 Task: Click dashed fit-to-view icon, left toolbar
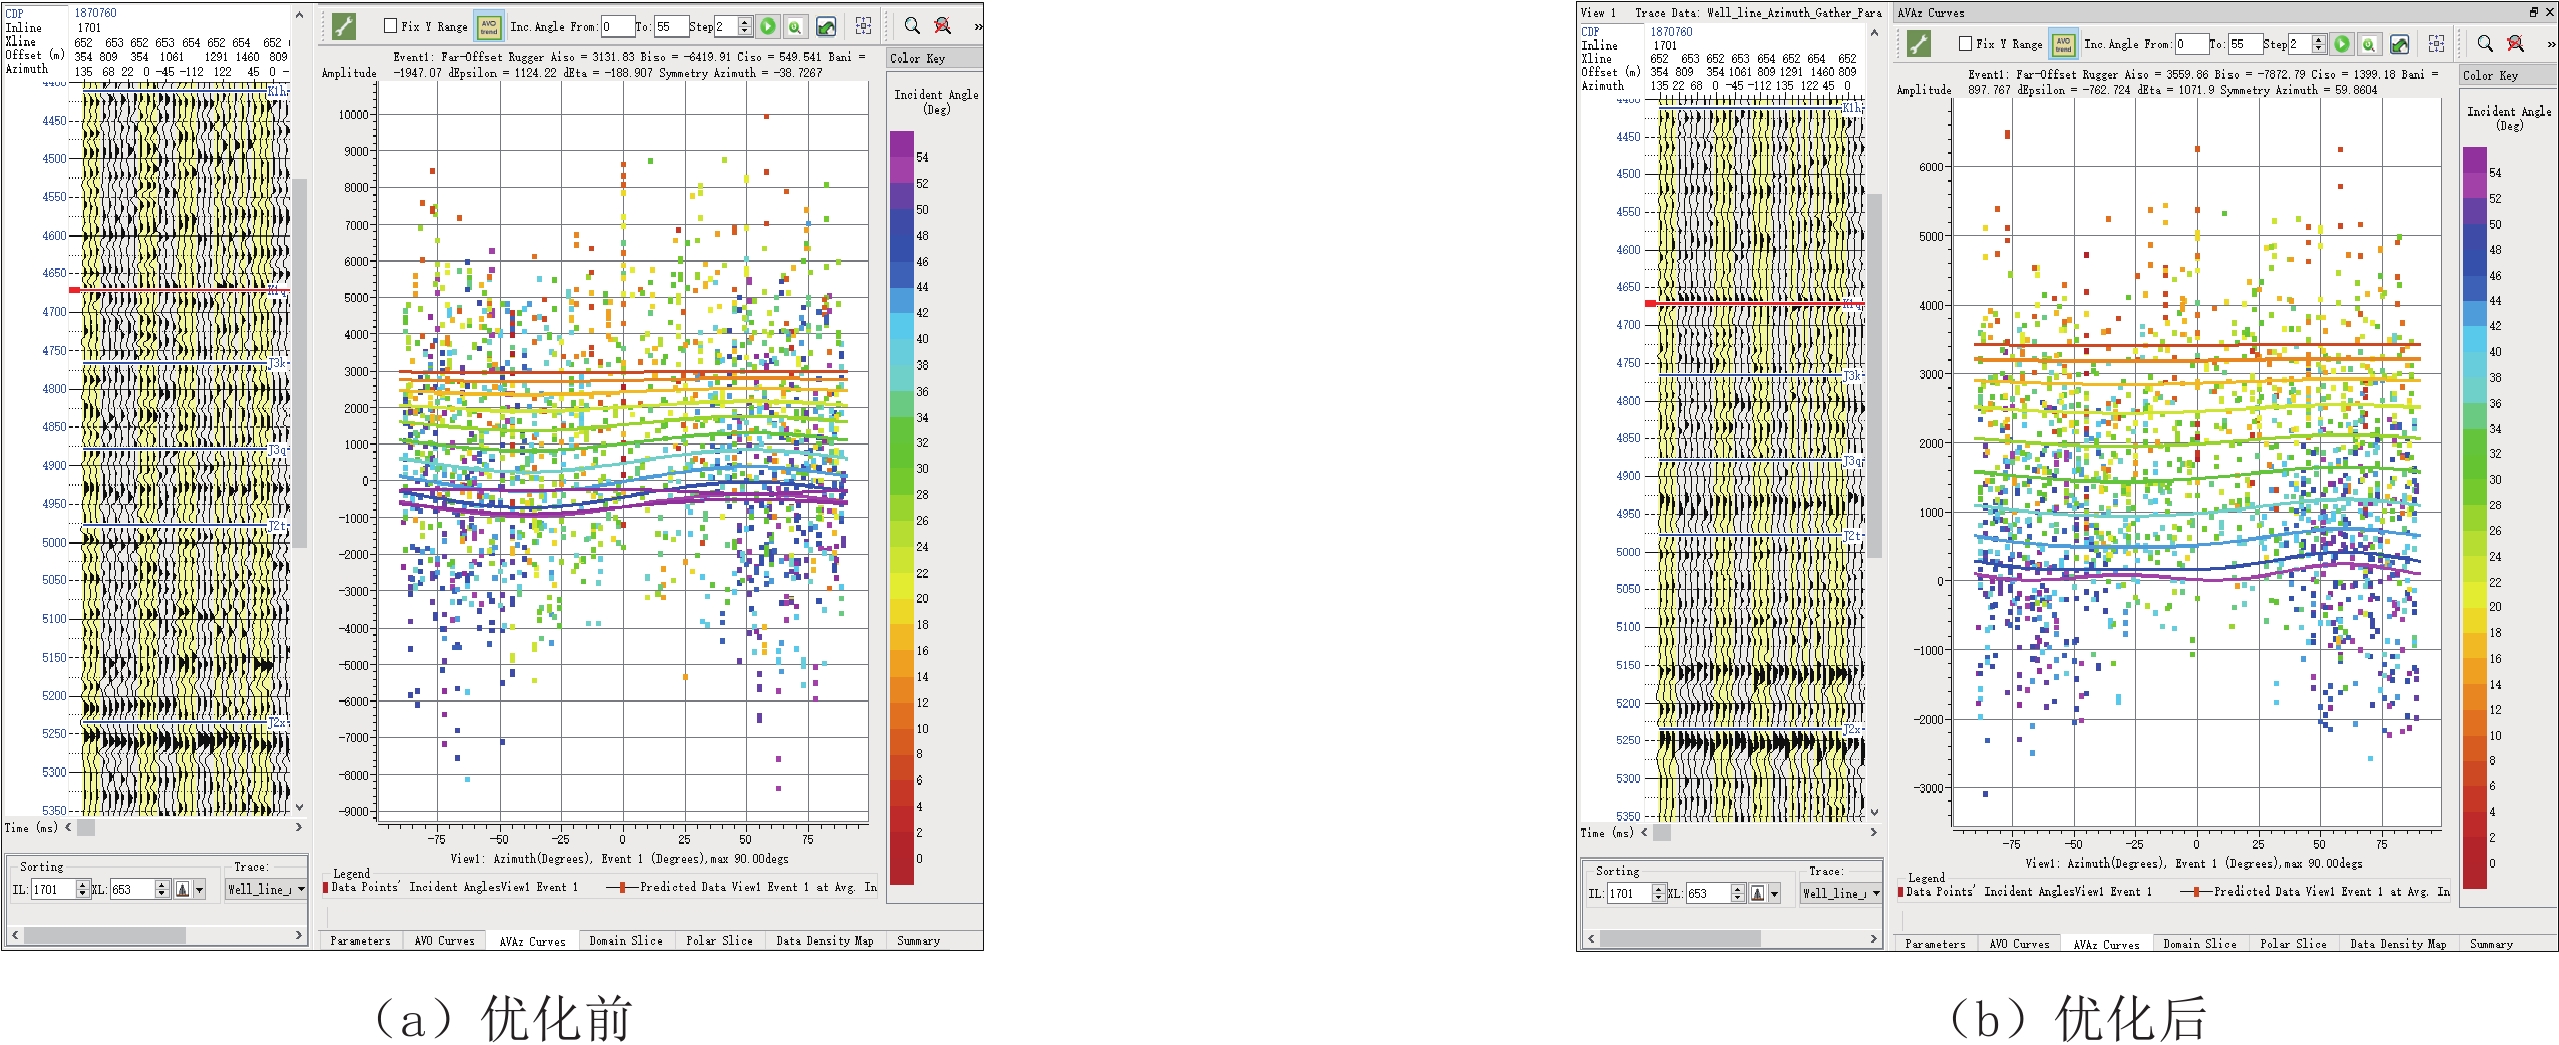coord(864,27)
